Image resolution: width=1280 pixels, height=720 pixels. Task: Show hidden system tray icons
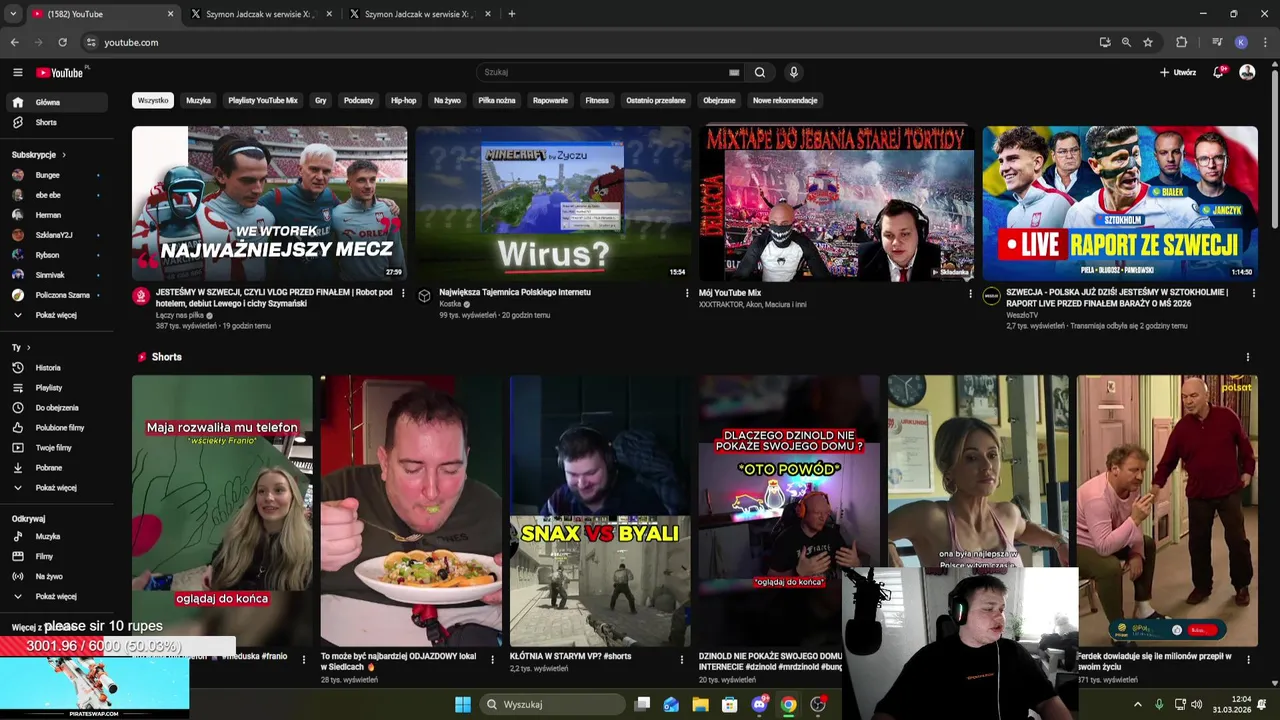tap(1137, 704)
